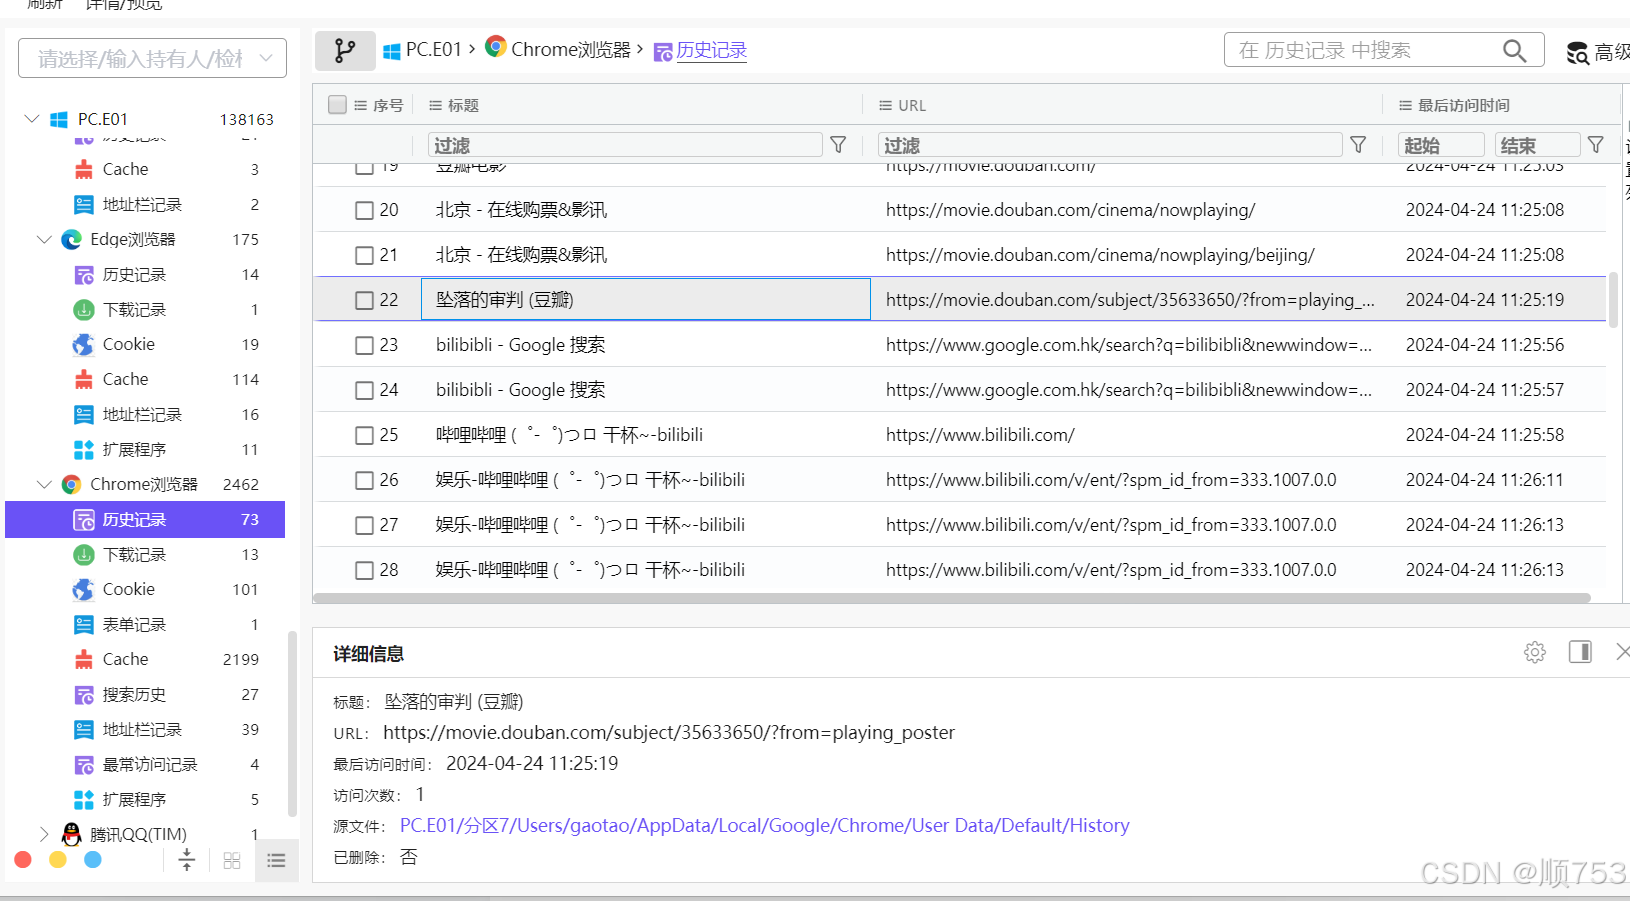Click the search magnifier icon
This screenshot has width=1630, height=901.
click(1514, 50)
